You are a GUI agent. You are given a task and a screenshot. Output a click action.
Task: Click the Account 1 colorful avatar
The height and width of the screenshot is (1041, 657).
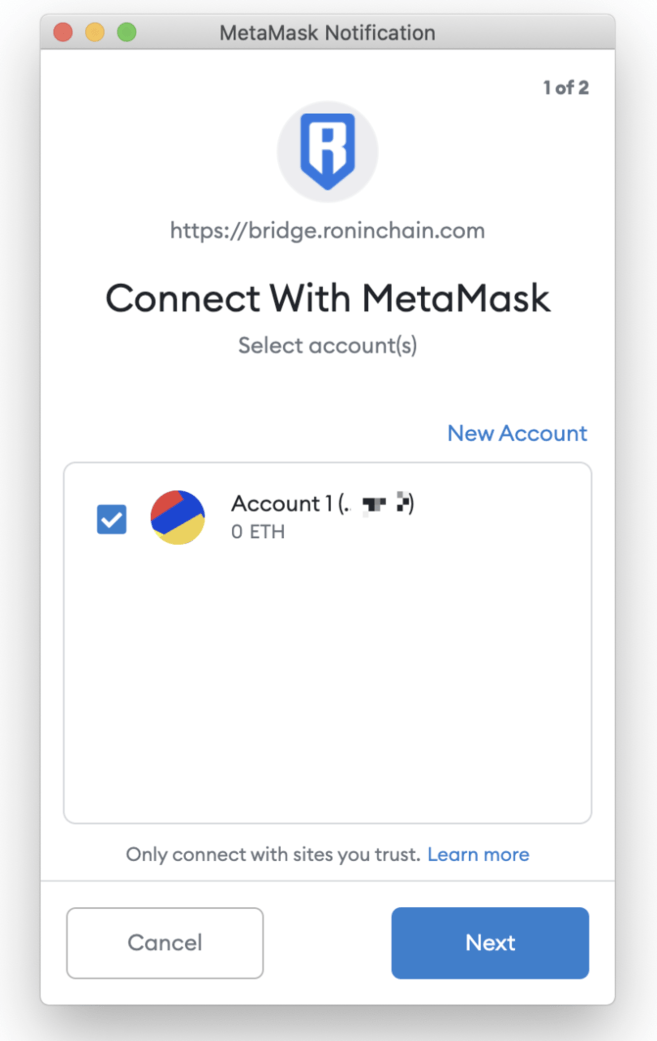[x=178, y=517]
